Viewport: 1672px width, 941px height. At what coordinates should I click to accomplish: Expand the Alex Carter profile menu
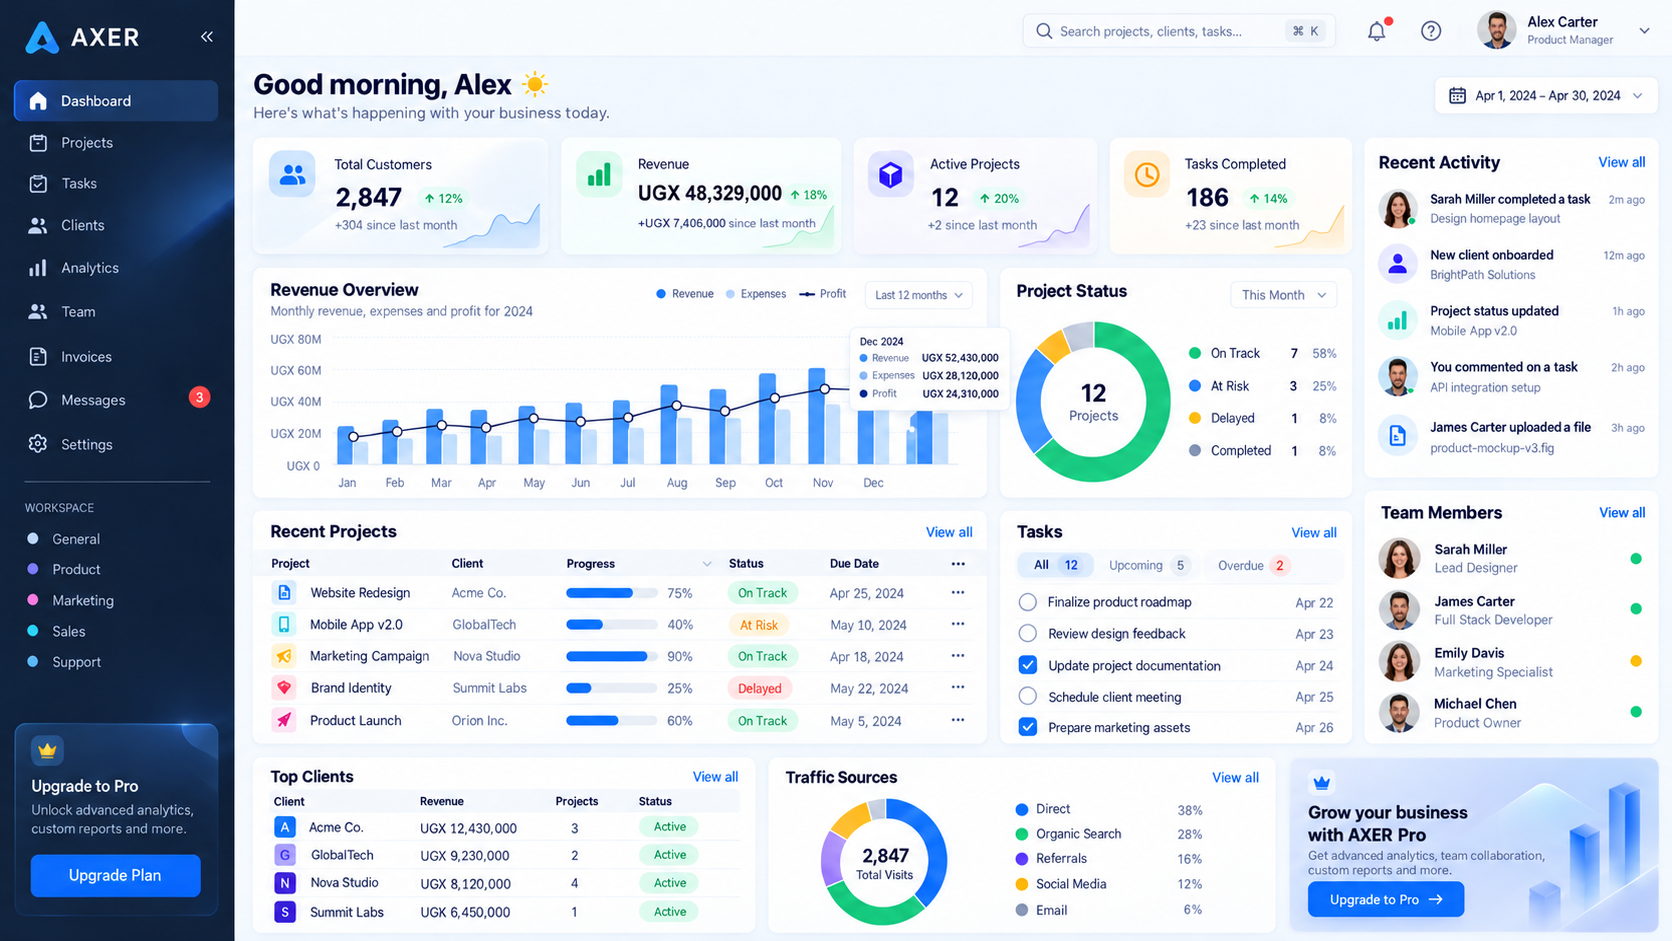coord(1644,31)
